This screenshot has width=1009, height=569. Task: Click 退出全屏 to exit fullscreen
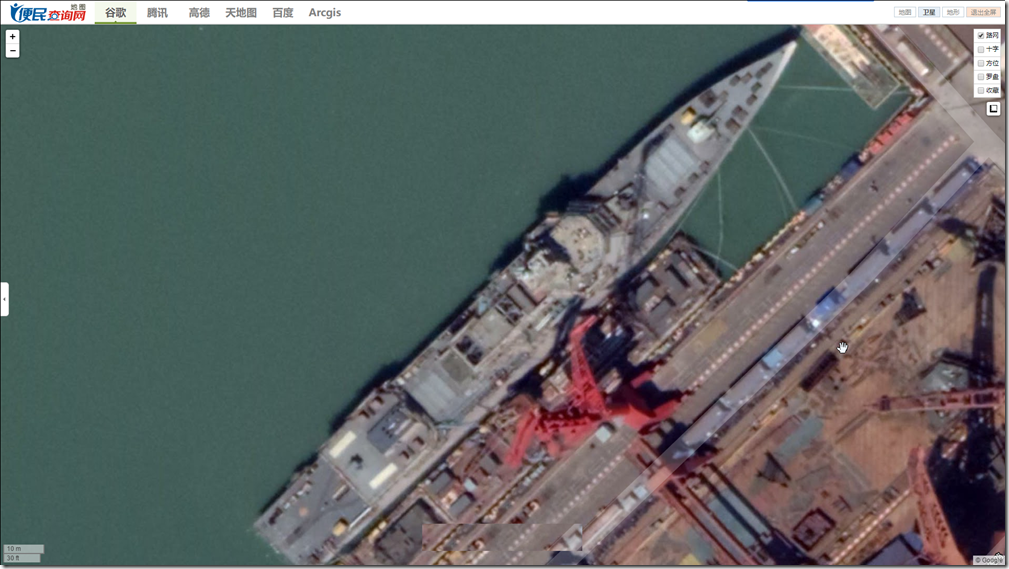pyautogui.click(x=984, y=13)
